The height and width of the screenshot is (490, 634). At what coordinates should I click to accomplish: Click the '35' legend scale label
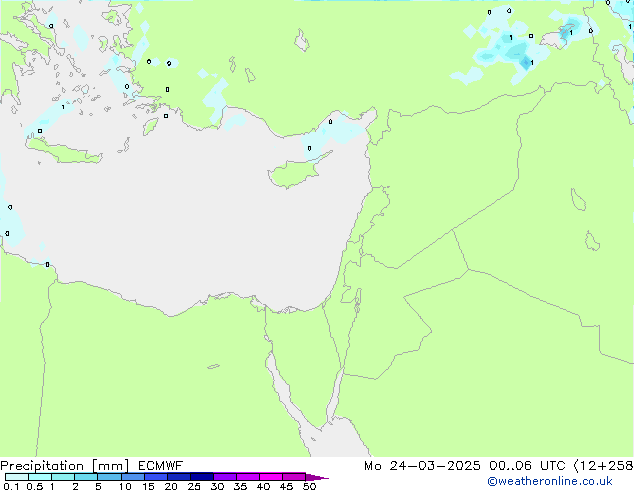pyautogui.click(x=240, y=486)
